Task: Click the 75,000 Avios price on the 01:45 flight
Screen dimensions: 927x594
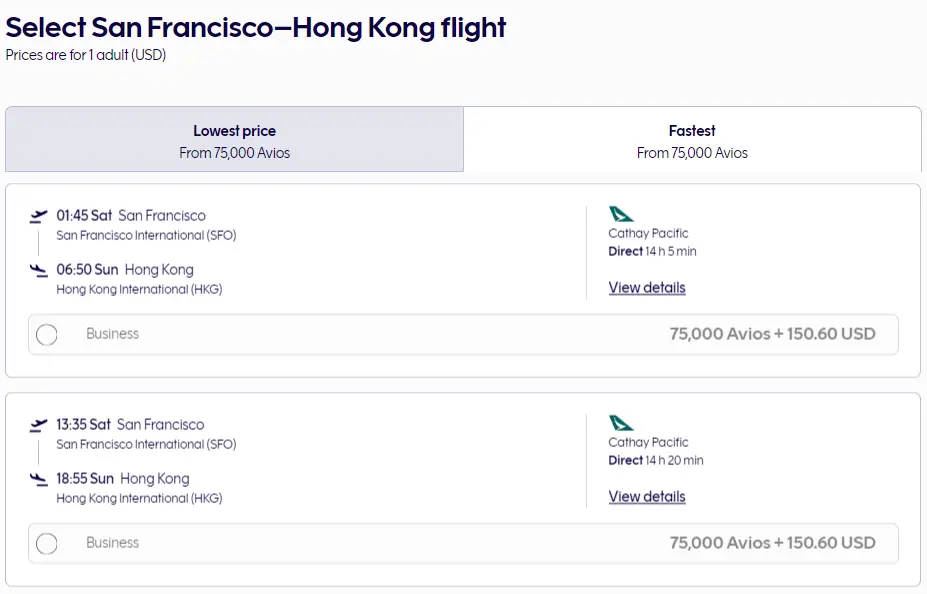Action: [x=772, y=334]
